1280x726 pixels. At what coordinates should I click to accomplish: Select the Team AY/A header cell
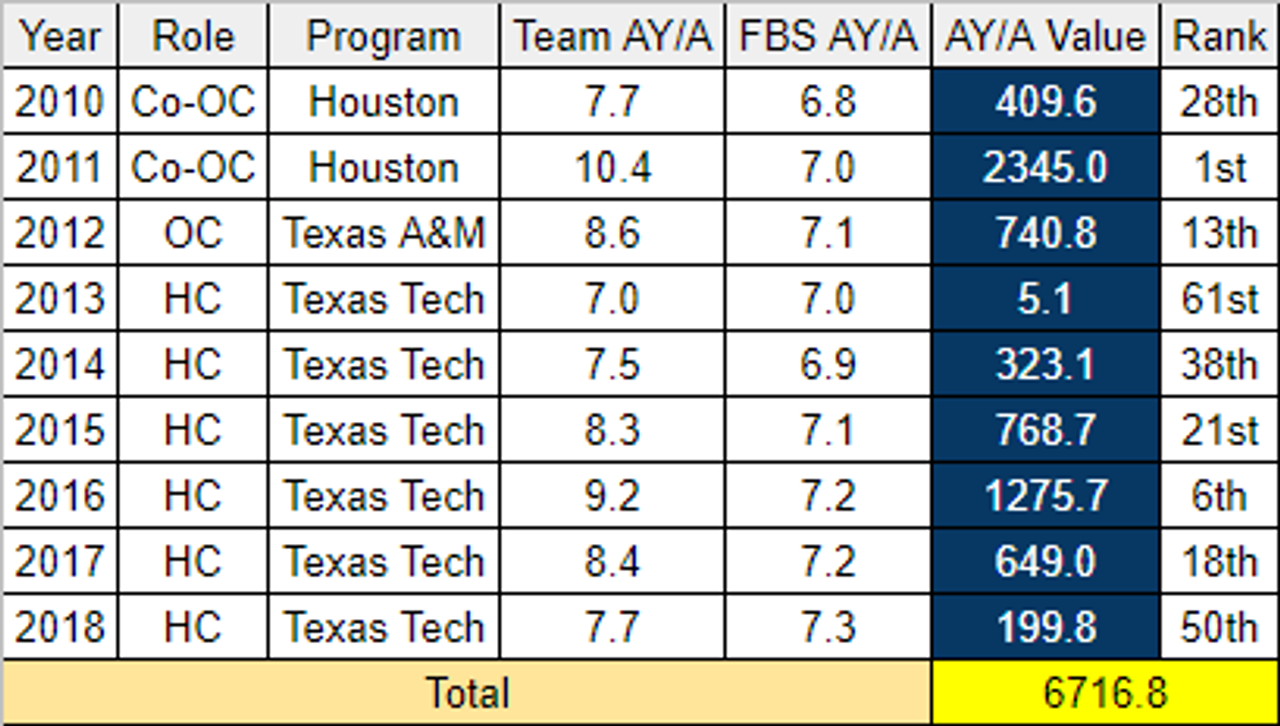tap(613, 37)
